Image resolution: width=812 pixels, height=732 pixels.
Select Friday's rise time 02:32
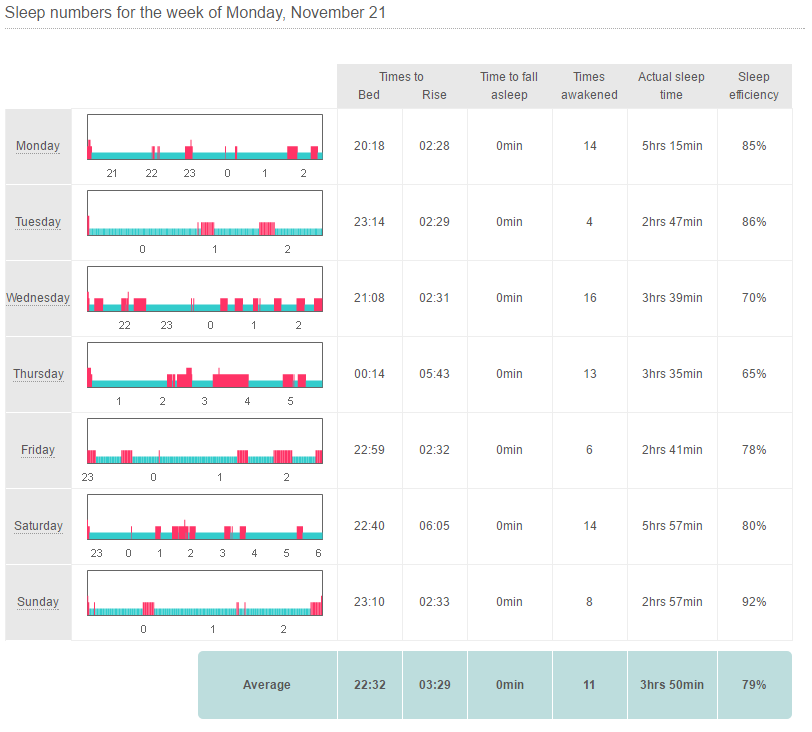coord(434,450)
